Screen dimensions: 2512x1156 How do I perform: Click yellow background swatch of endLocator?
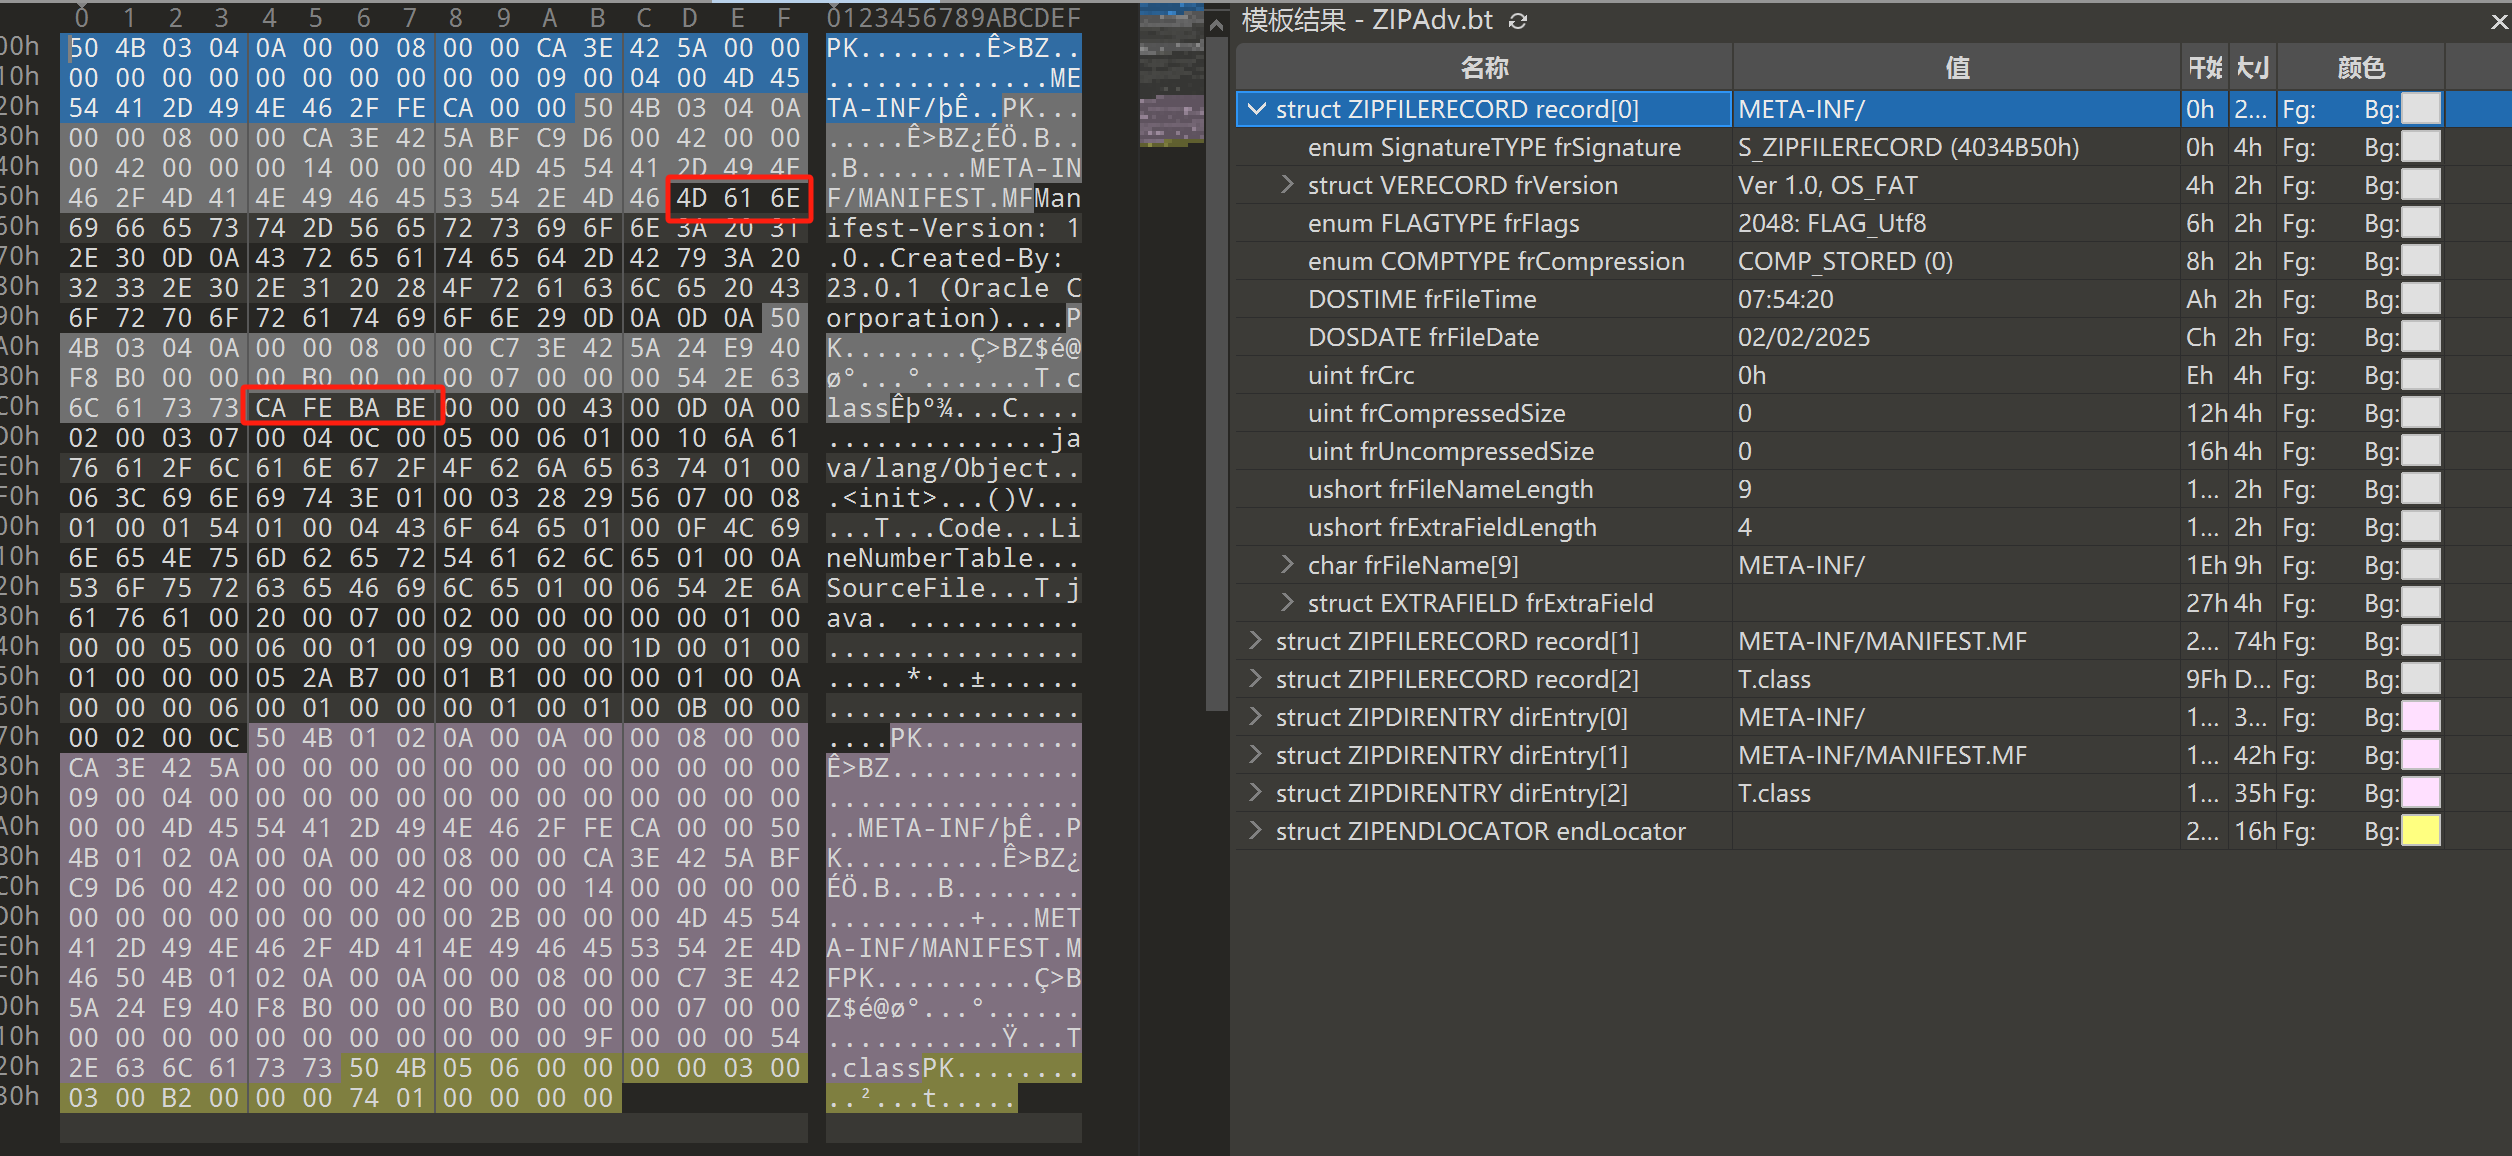pos(2421,831)
